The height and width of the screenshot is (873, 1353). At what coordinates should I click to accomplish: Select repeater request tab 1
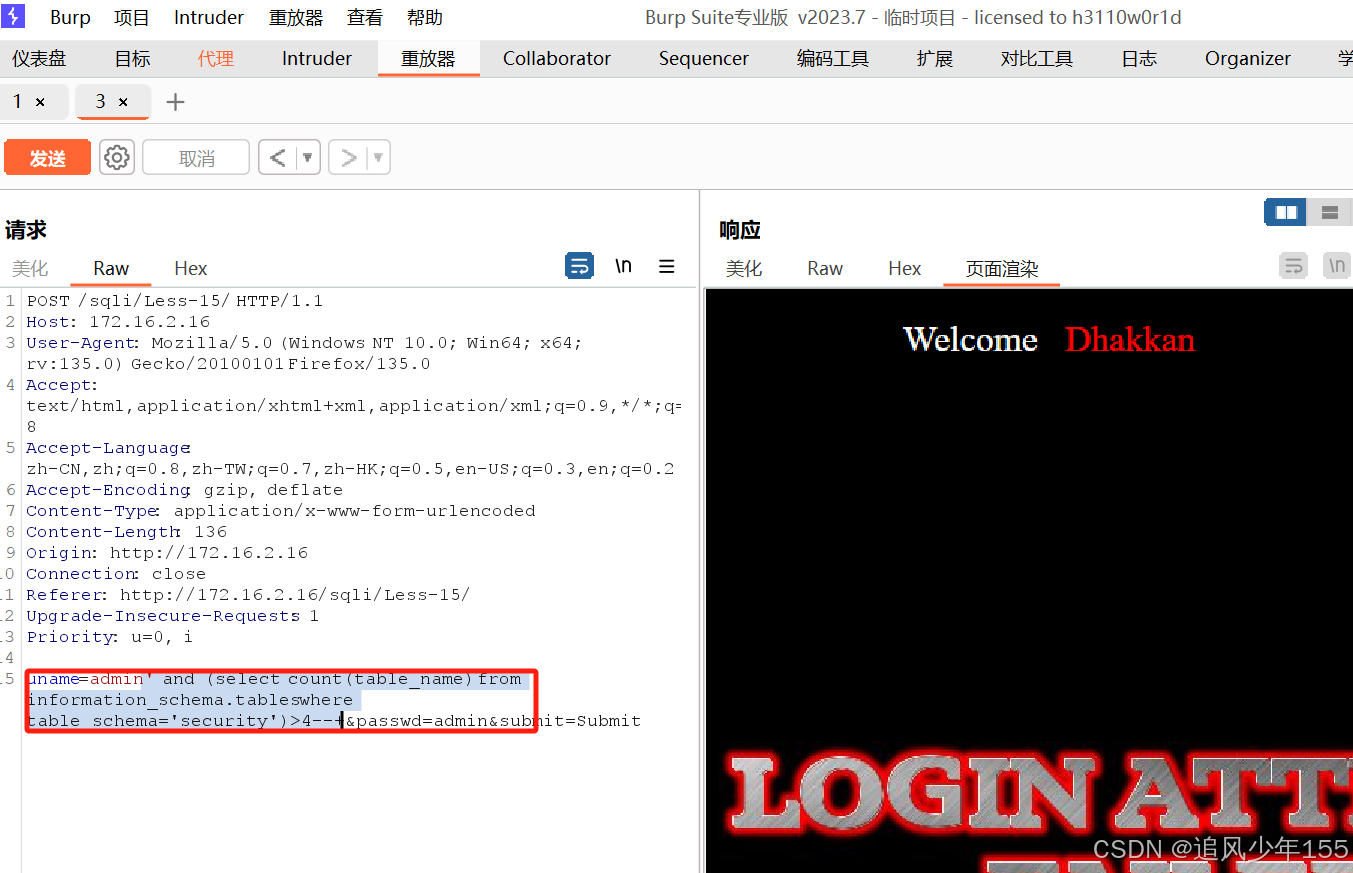[17, 101]
